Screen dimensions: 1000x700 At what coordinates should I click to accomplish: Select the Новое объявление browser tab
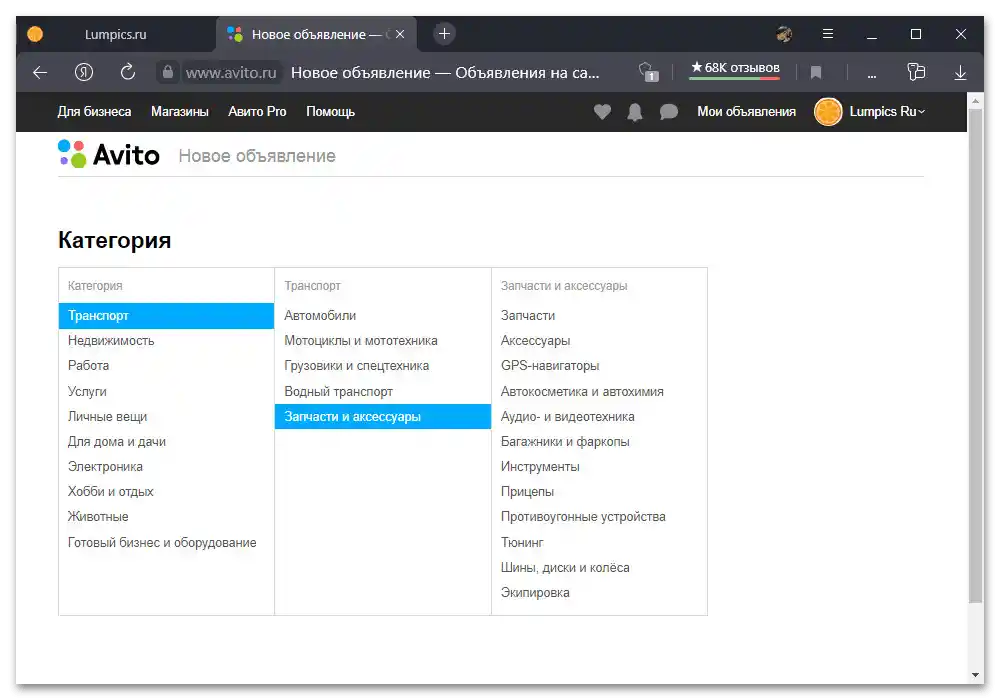[x=317, y=34]
